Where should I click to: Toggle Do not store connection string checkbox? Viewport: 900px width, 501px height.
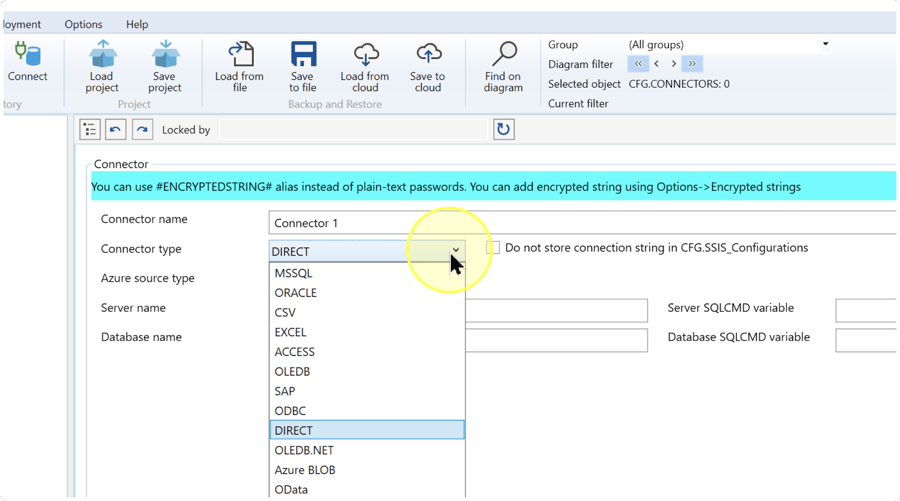[x=493, y=248]
